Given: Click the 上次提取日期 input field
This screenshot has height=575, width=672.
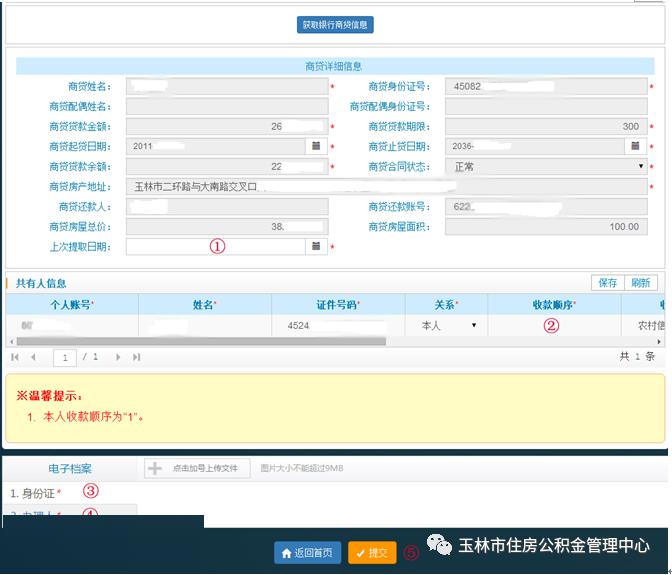Looking at the screenshot, I should coord(216,247).
